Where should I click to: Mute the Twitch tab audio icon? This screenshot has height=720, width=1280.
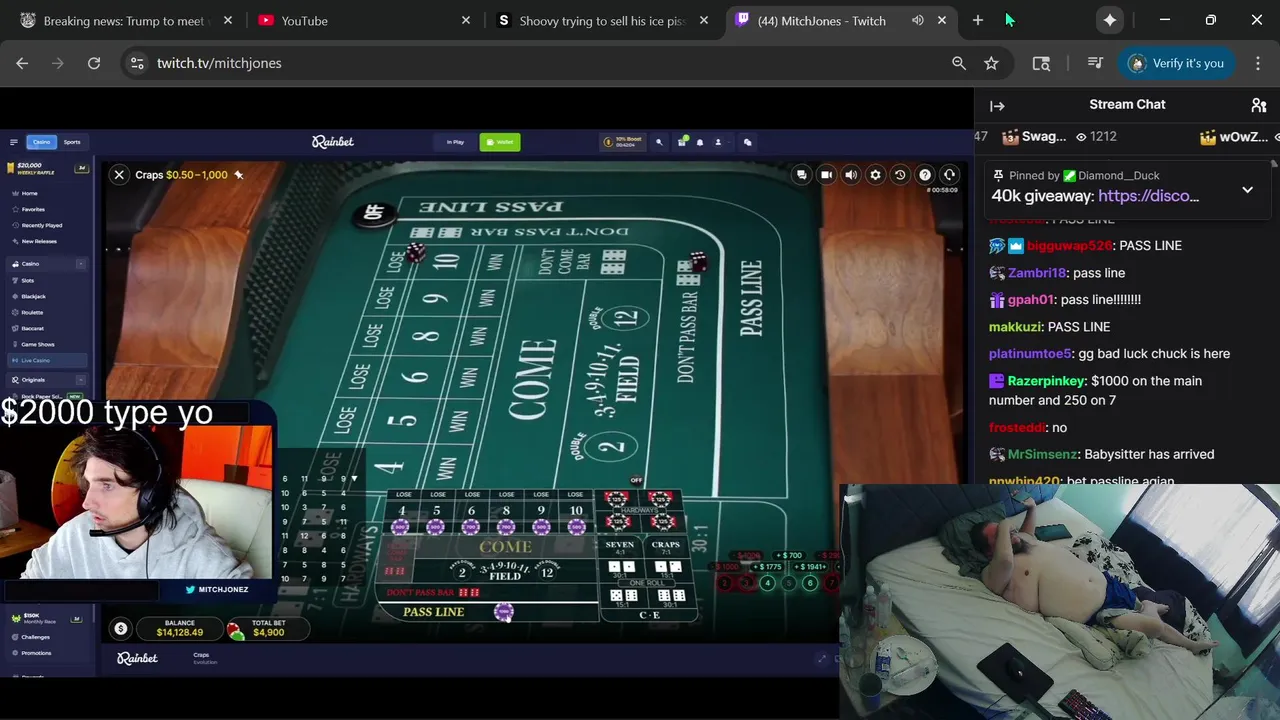[918, 20]
